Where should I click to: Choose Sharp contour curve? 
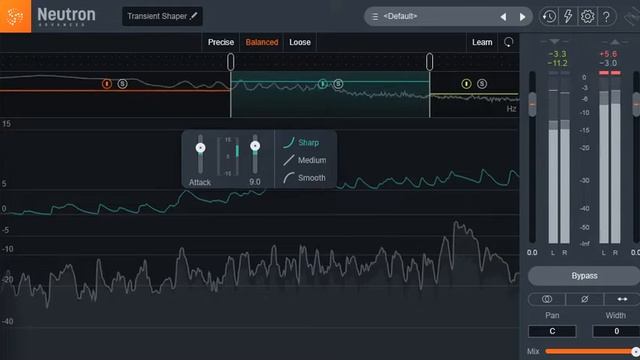click(302, 142)
